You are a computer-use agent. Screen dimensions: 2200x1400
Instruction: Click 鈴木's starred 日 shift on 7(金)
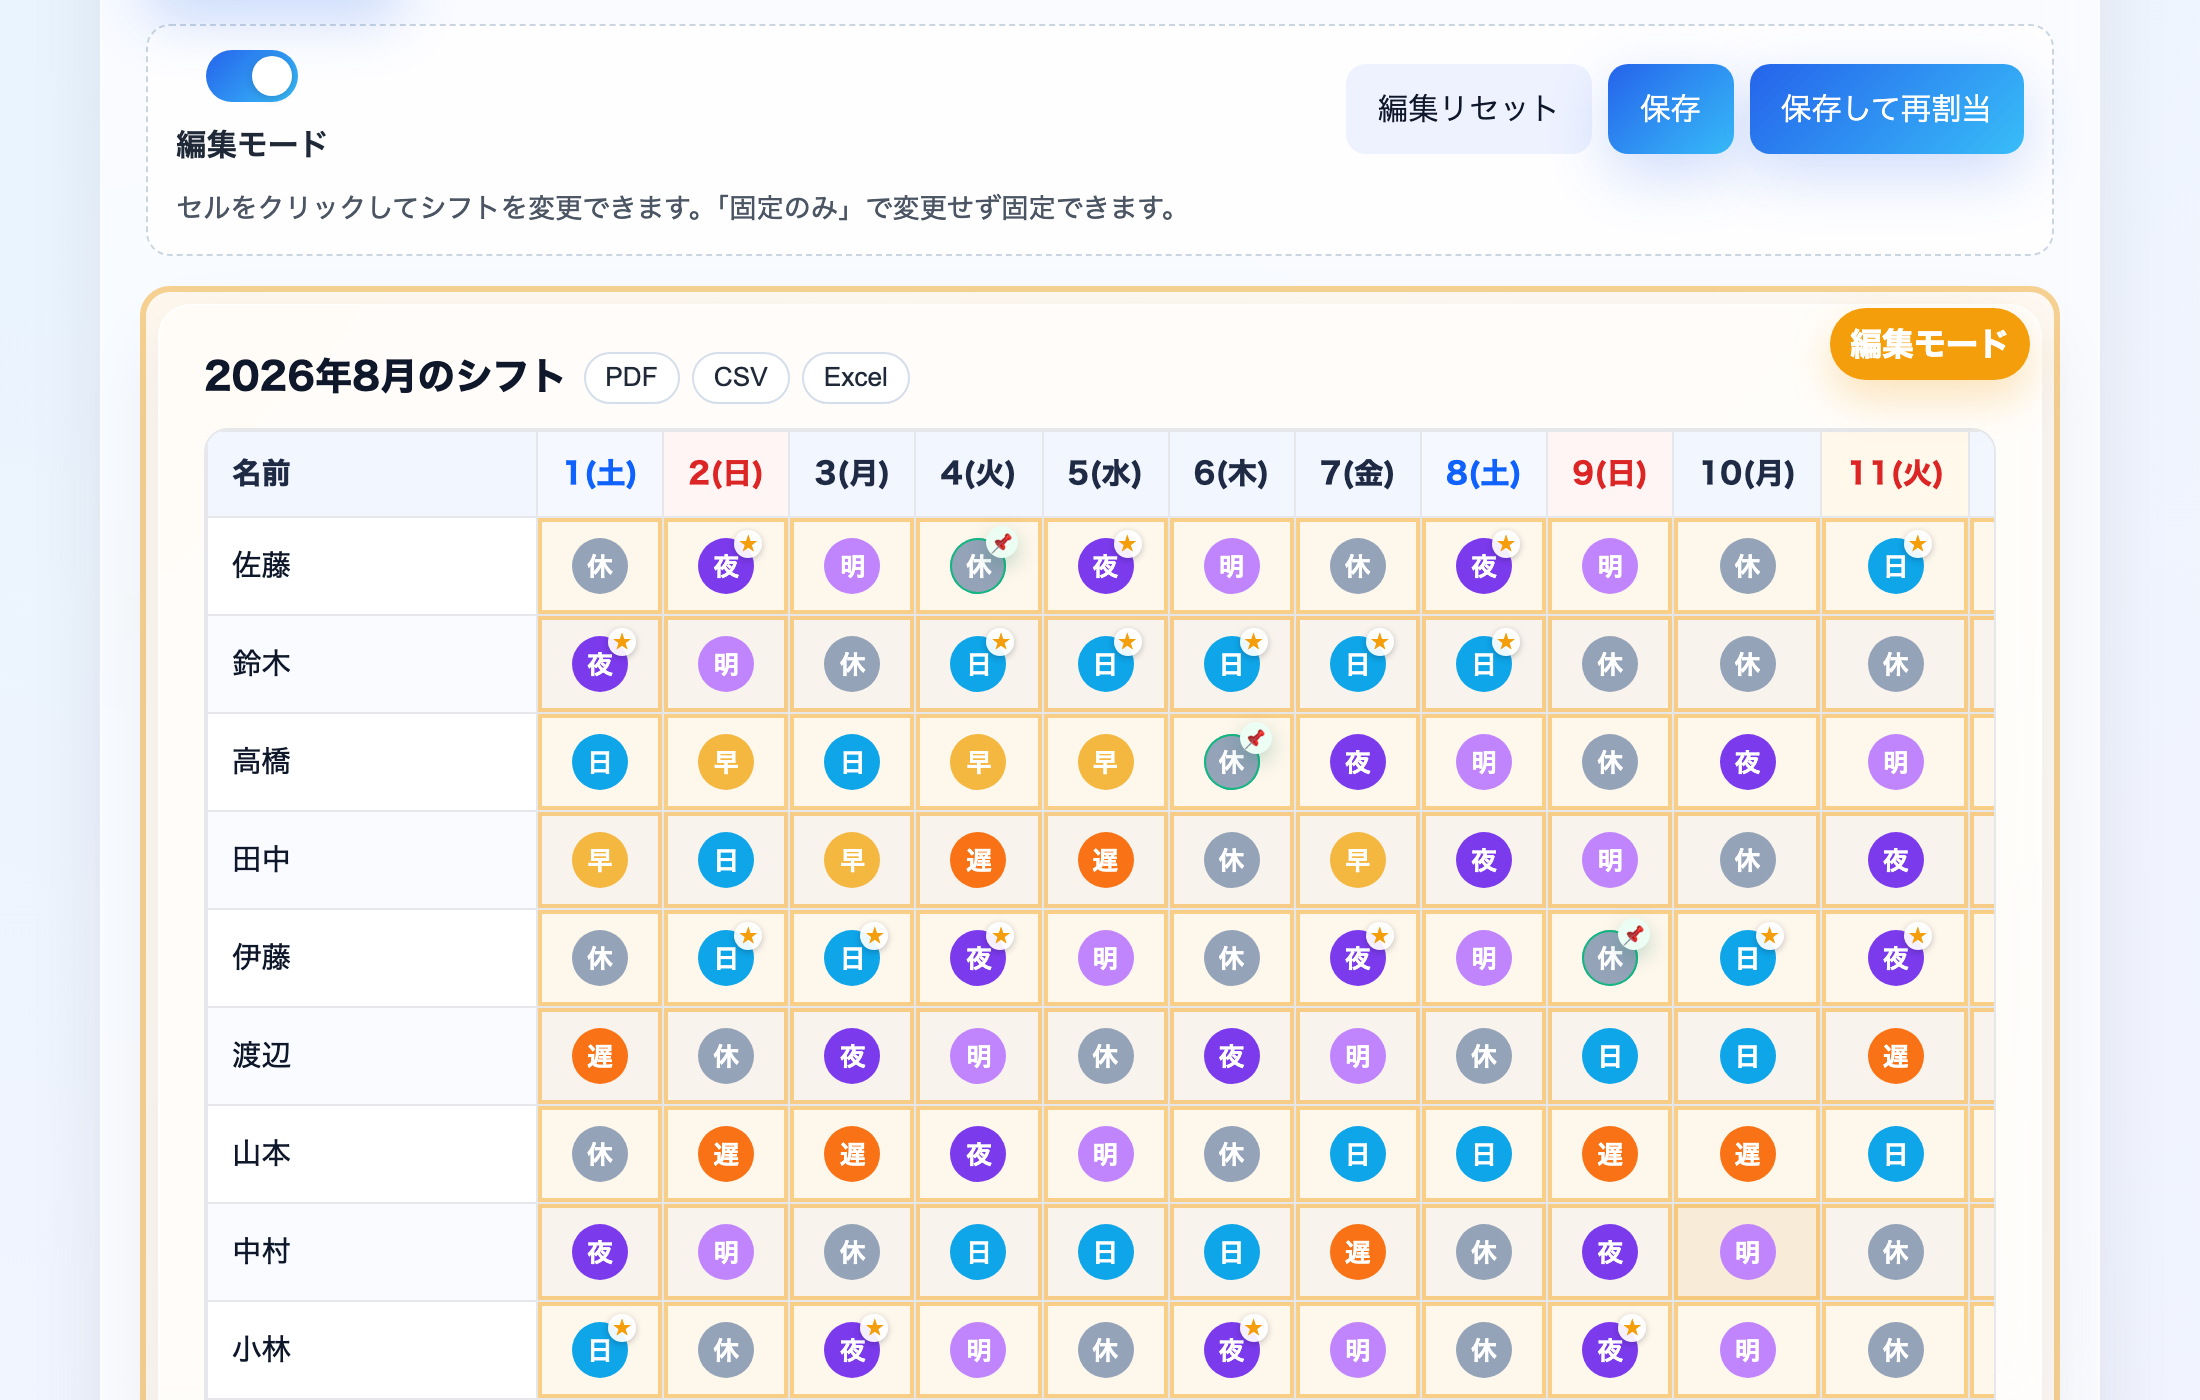pyautogui.click(x=1358, y=664)
